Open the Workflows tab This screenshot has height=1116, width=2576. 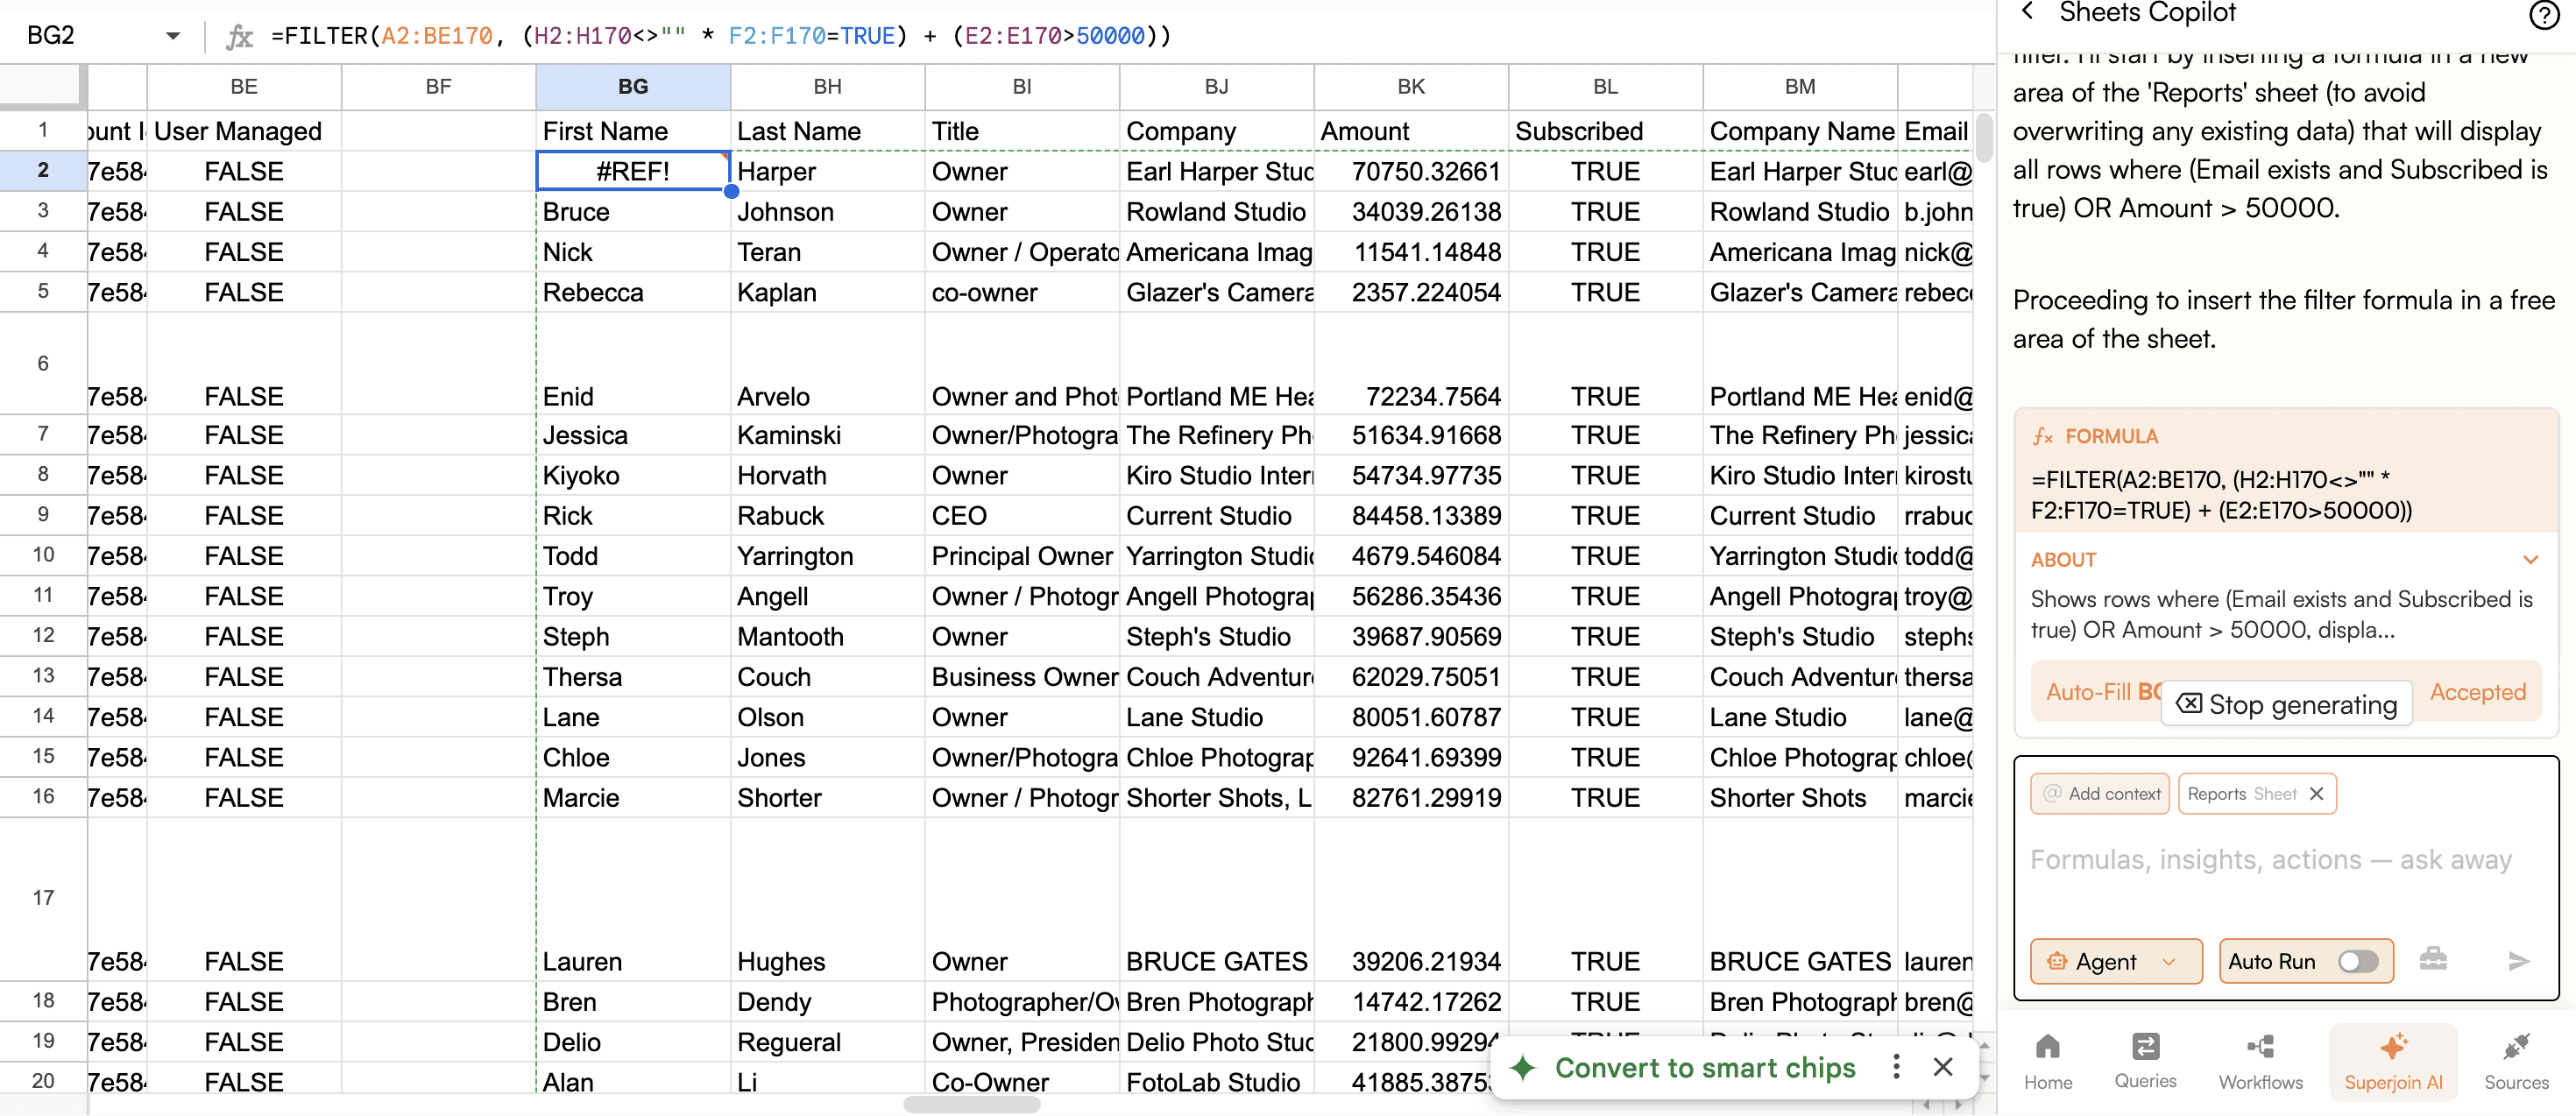pyautogui.click(x=2260, y=1061)
